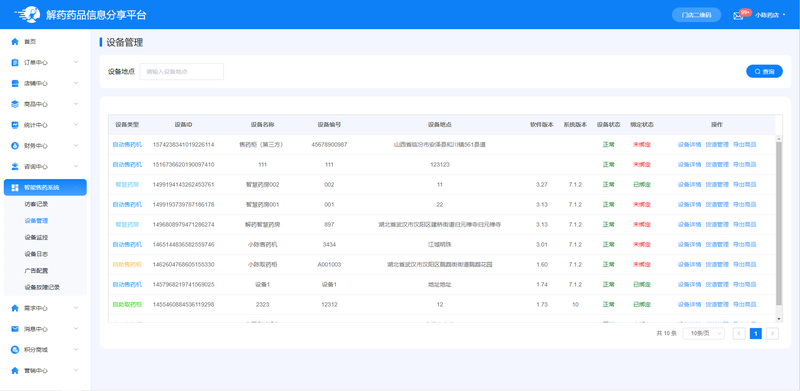Open the 10条/页 page size dropdown
The image size is (800, 391).
tap(704, 333)
